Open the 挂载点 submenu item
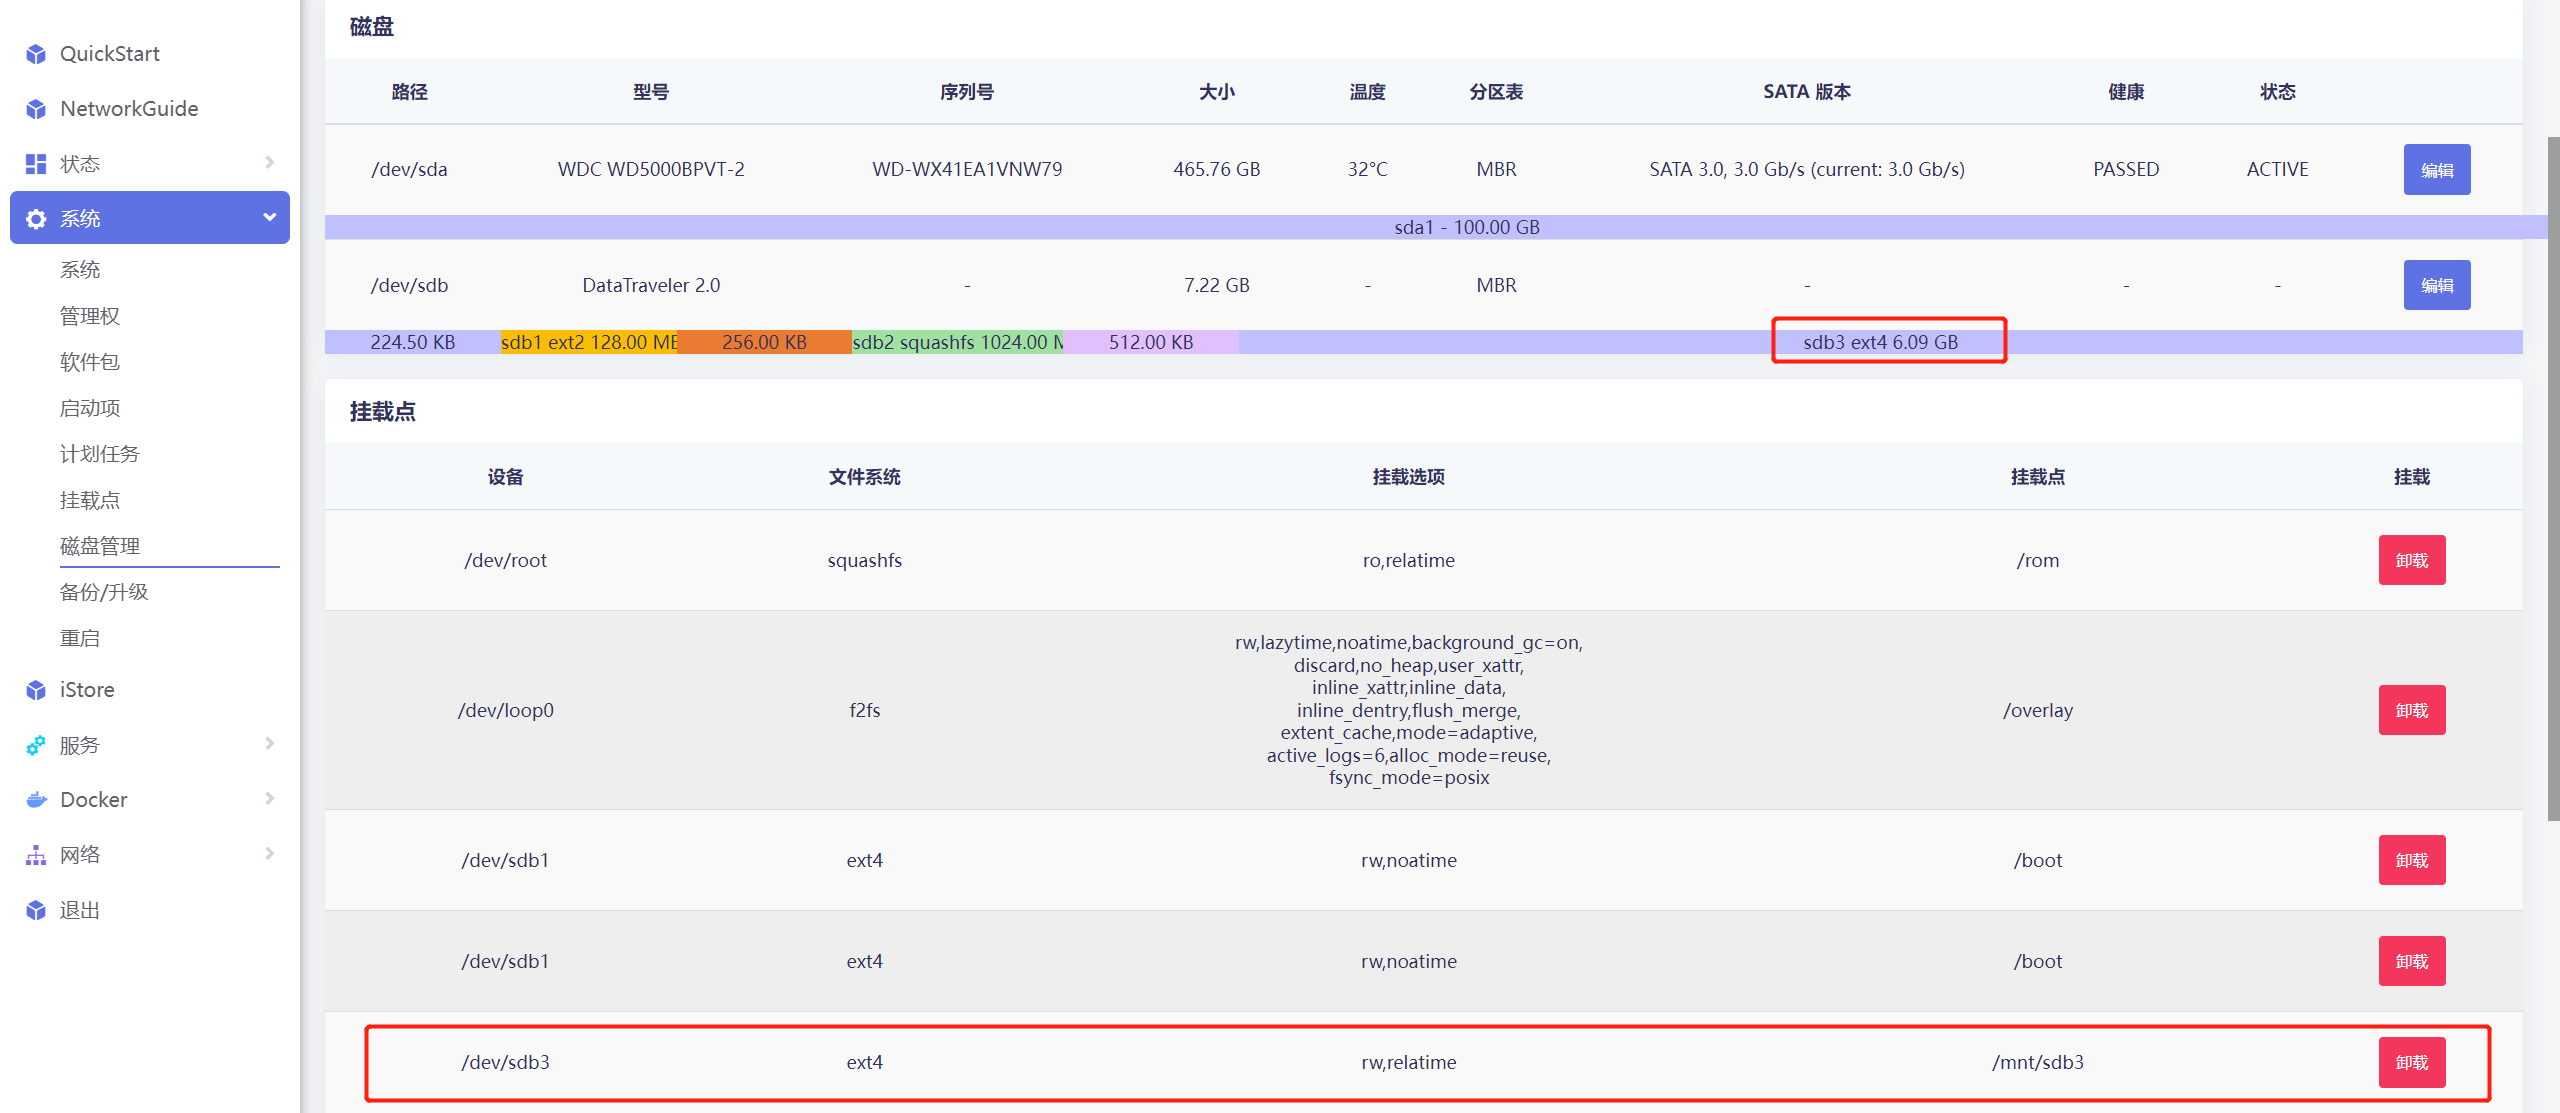Image resolution: width=2560 pixels, height=1113 pixels. coord(90,500)
